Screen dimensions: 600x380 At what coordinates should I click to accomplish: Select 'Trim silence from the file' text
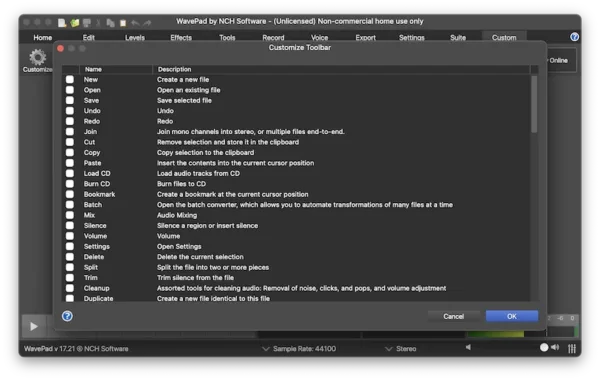click(195, 278)
